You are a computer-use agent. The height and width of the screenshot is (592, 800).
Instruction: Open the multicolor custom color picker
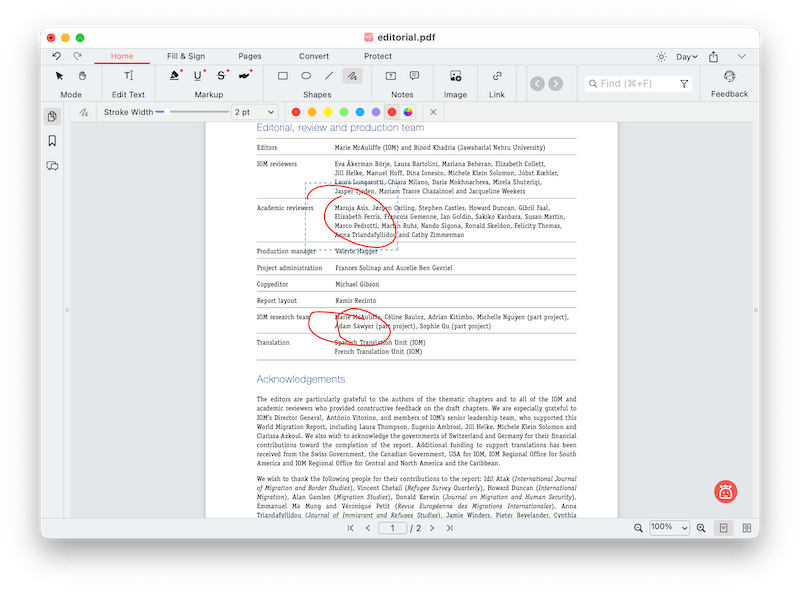click(x=408, y=112)
